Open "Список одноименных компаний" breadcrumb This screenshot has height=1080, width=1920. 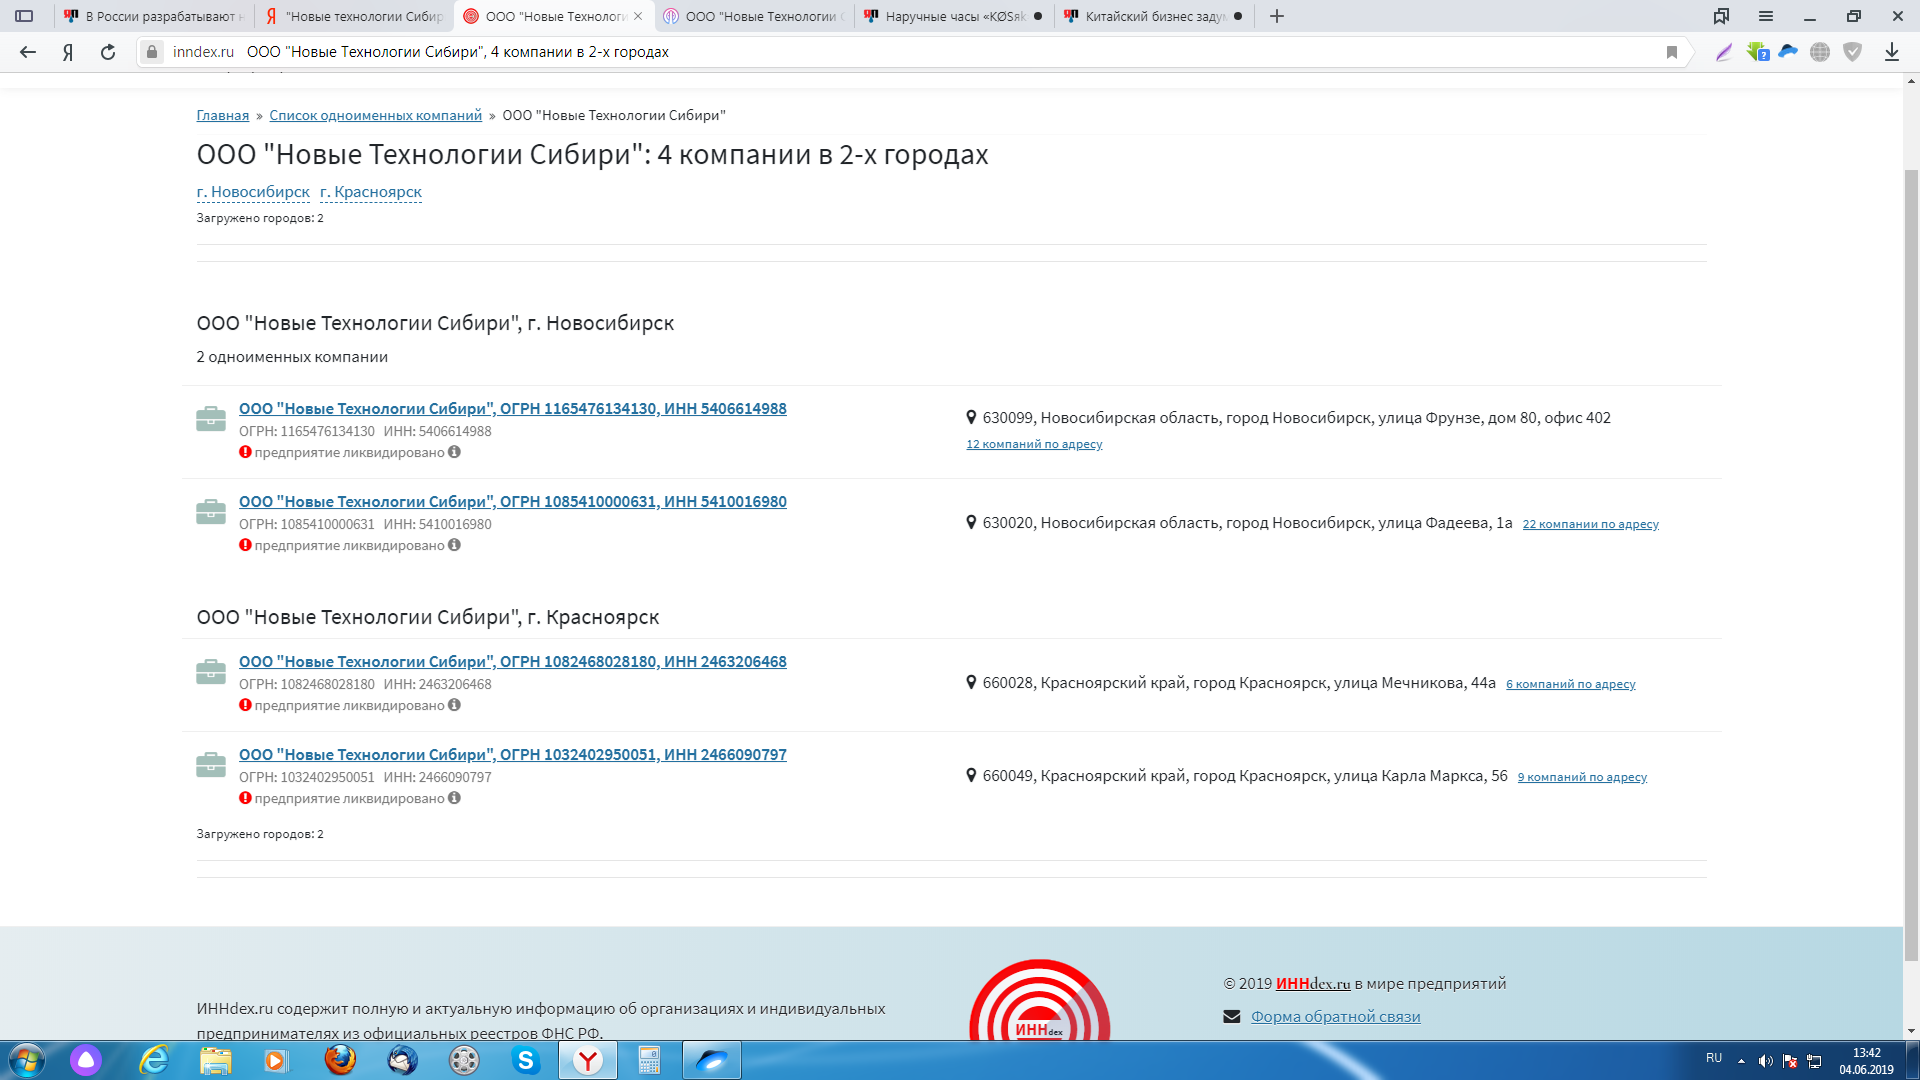coord(376,115)
